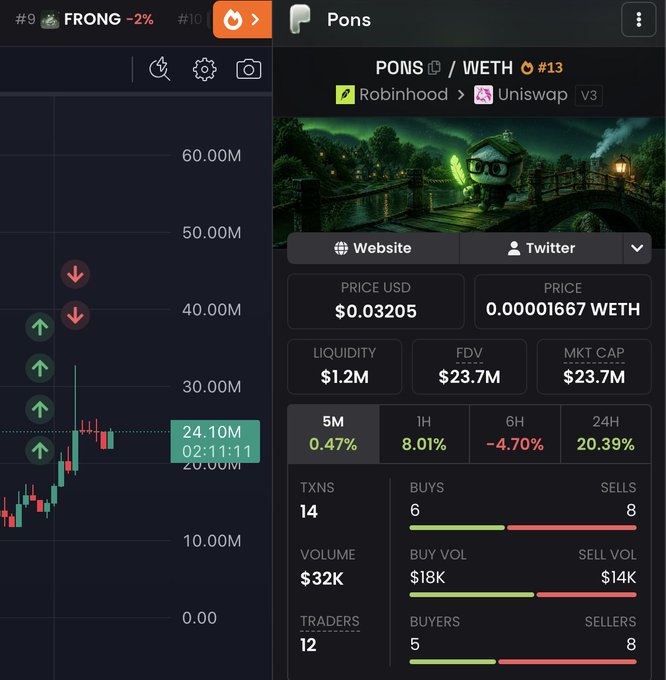Click the FDV $23.7M box
This screenshot has width=666, height=680.
[x=469, y=366]
